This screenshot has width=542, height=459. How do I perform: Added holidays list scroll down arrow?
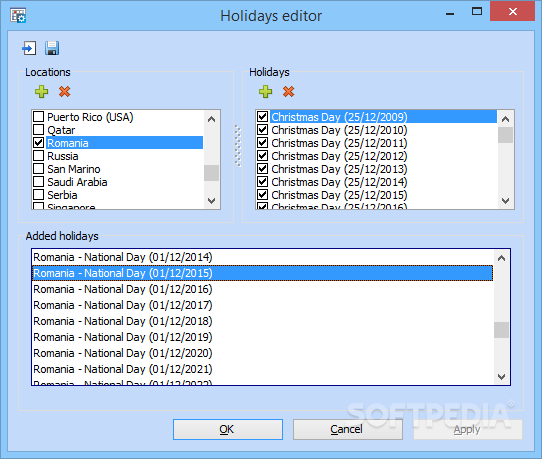click(x=502, y=376)
